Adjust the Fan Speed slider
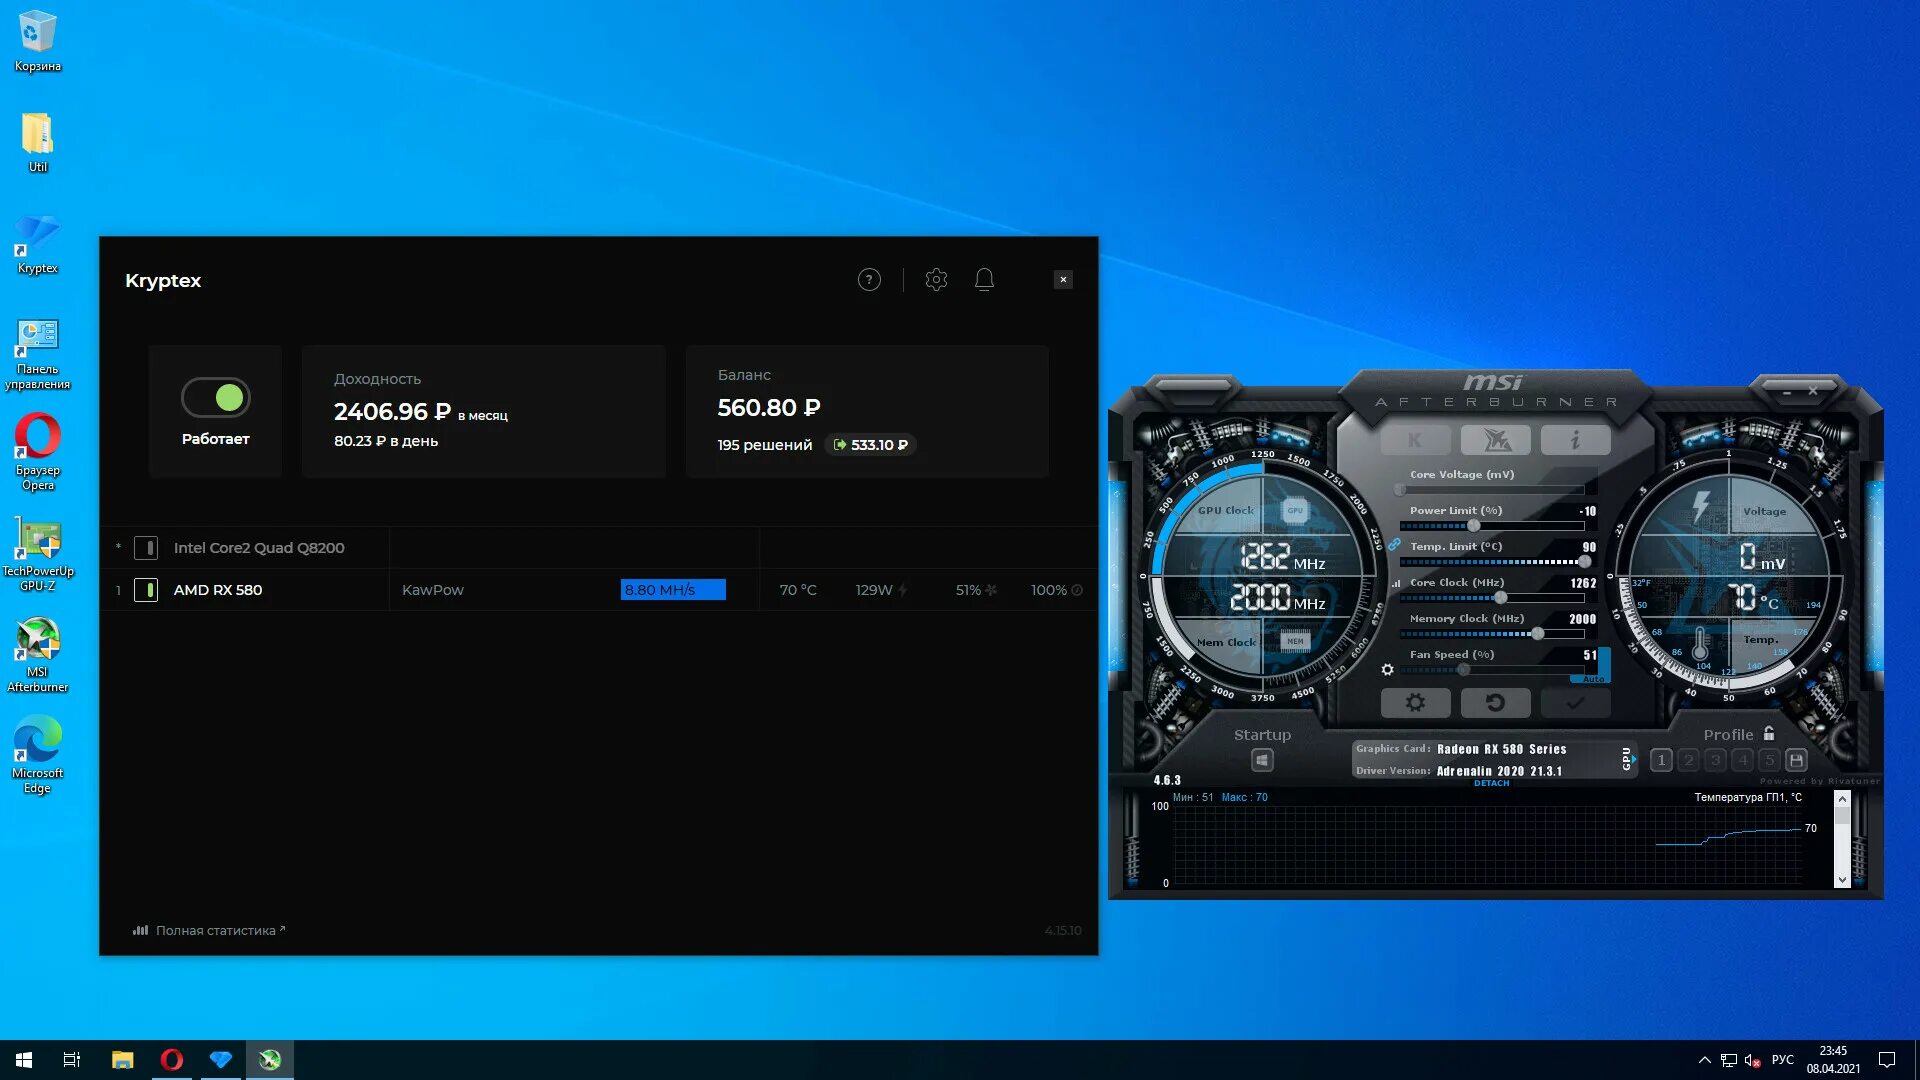 click(x=1491, y=670)
